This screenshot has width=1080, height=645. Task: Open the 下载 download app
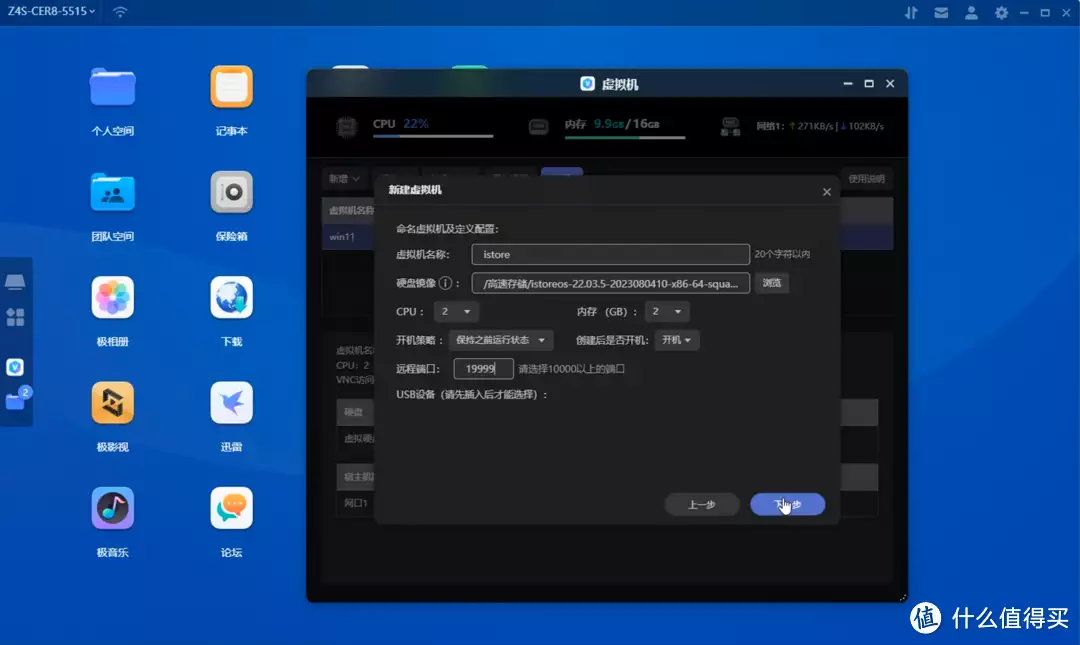pos(231,298)
